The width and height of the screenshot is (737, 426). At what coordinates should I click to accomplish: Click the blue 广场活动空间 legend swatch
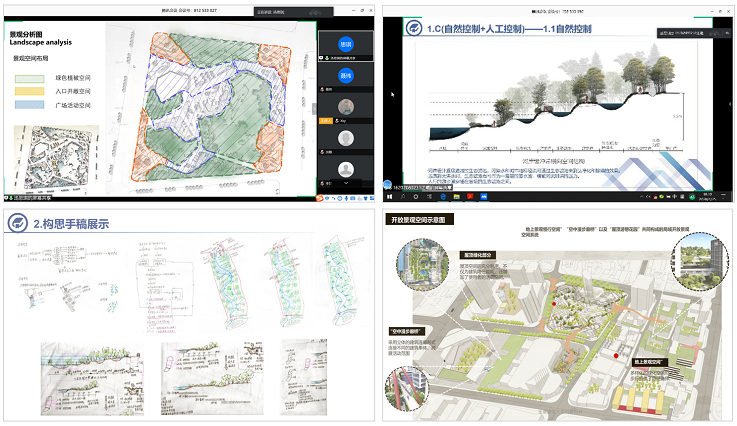[29, 104]
